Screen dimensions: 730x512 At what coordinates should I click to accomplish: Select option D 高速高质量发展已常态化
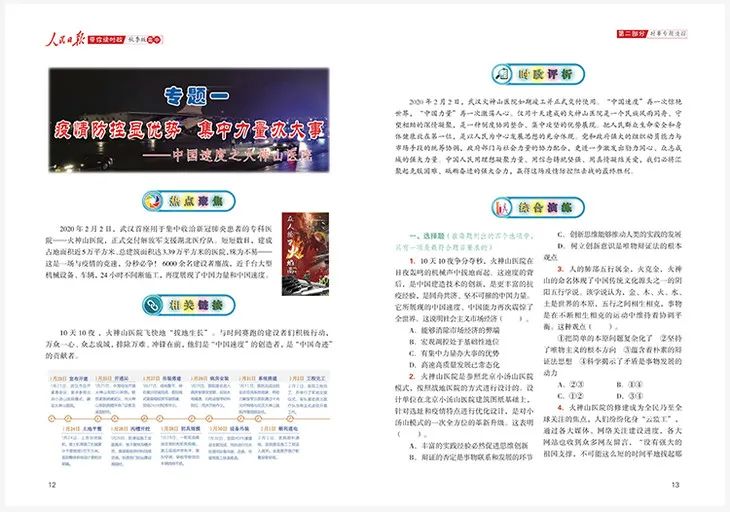tap(454, 364)
